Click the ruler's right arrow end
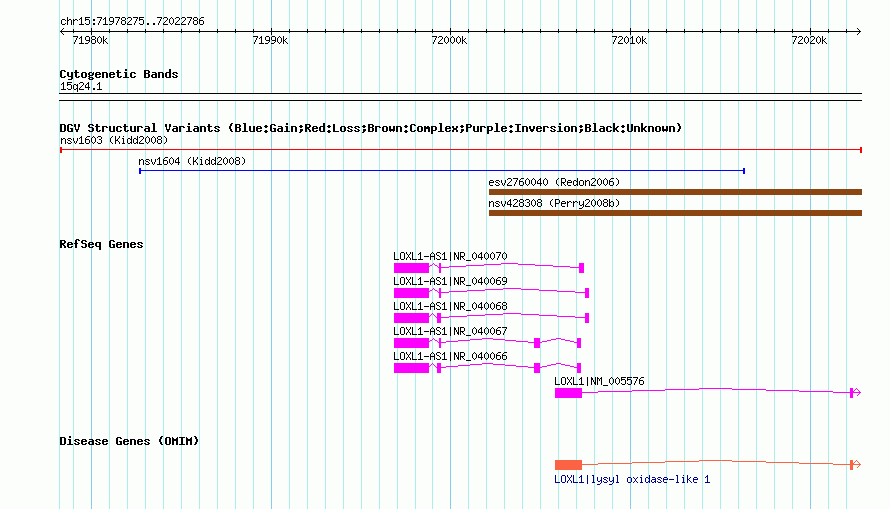This screenshot has width=890, height=509. point(859,32)
